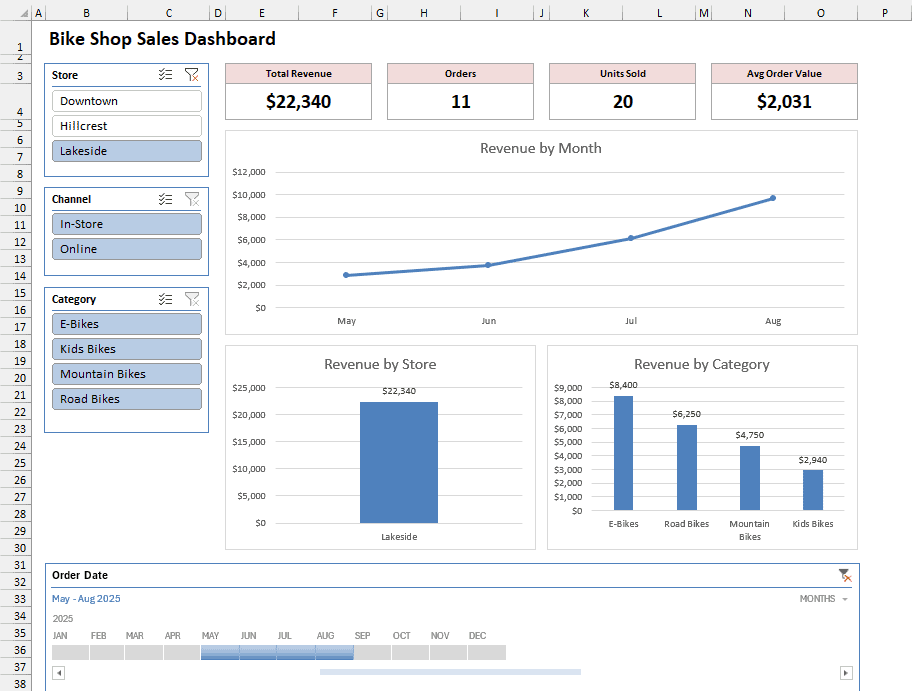The image size is (912, 691).
Task: Select MAR on the timeline
Action: 144,652
